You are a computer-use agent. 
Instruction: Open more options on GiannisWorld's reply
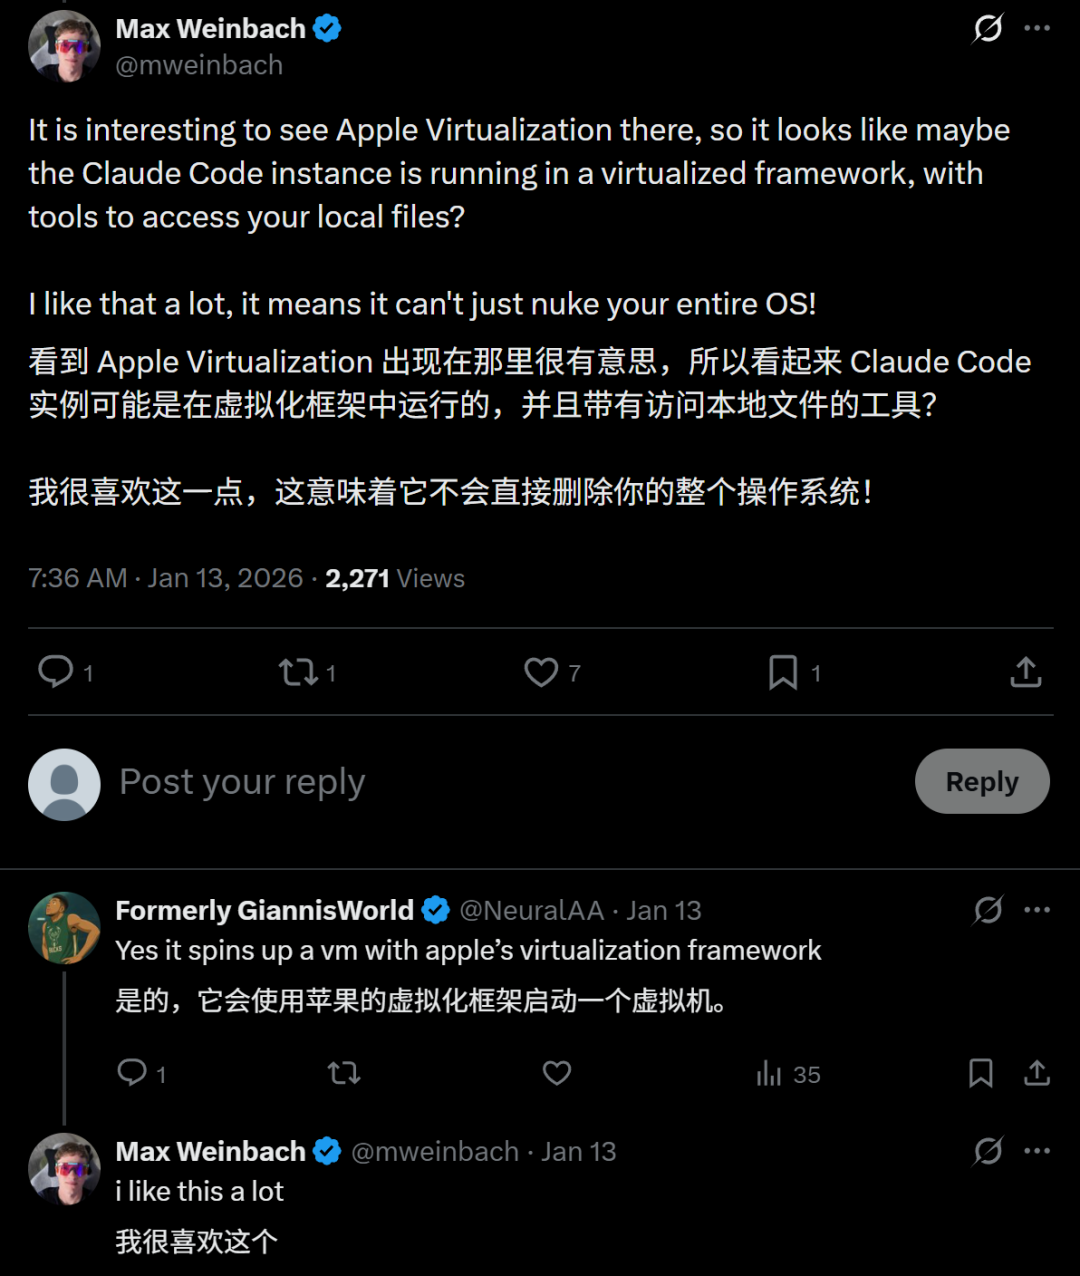[x=1037, y=910]
